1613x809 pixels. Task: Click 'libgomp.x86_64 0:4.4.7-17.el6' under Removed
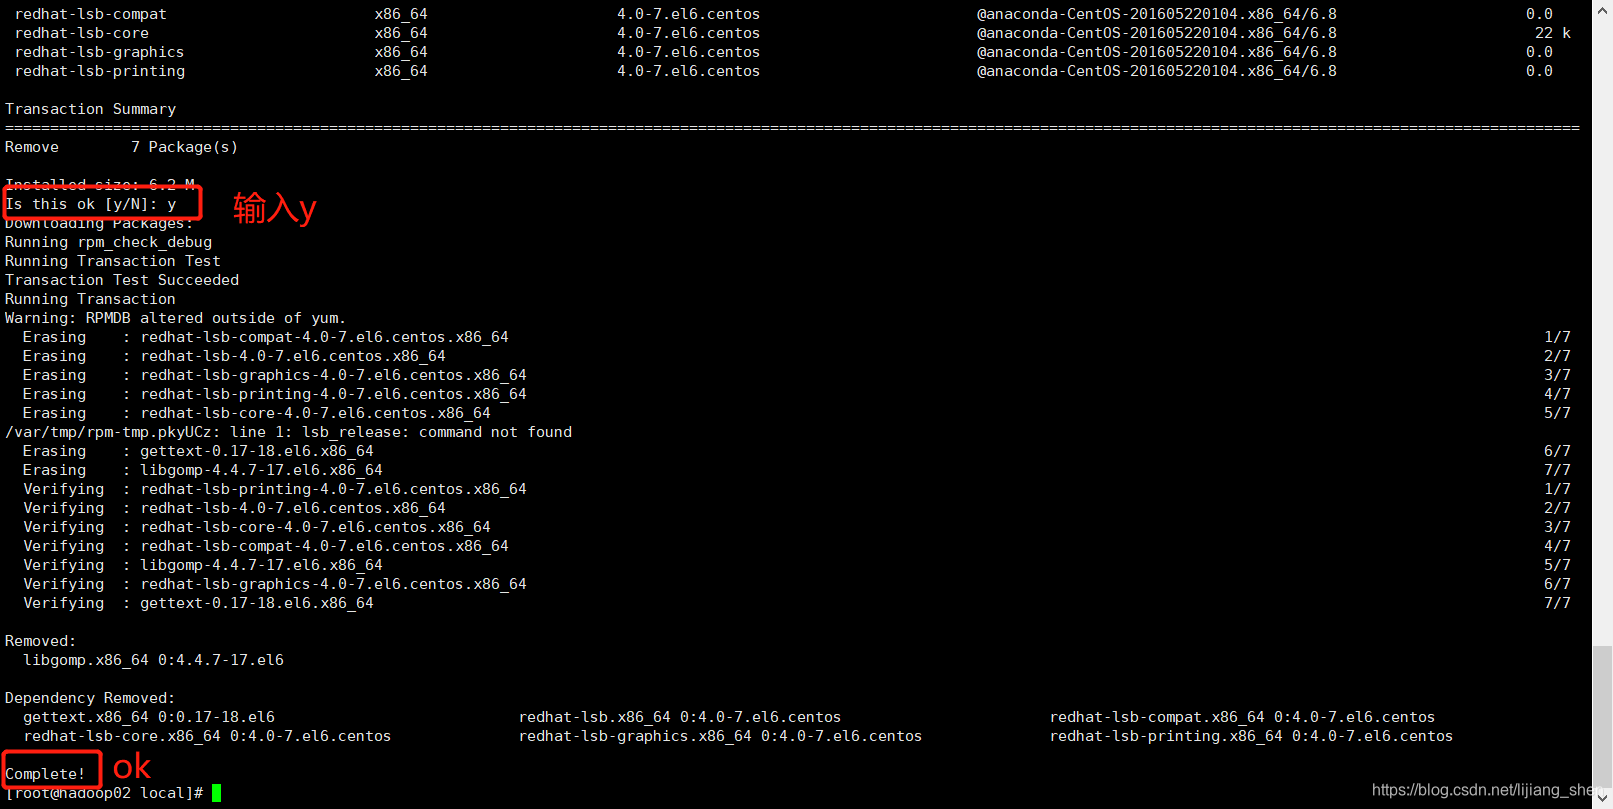coord(153,660)
